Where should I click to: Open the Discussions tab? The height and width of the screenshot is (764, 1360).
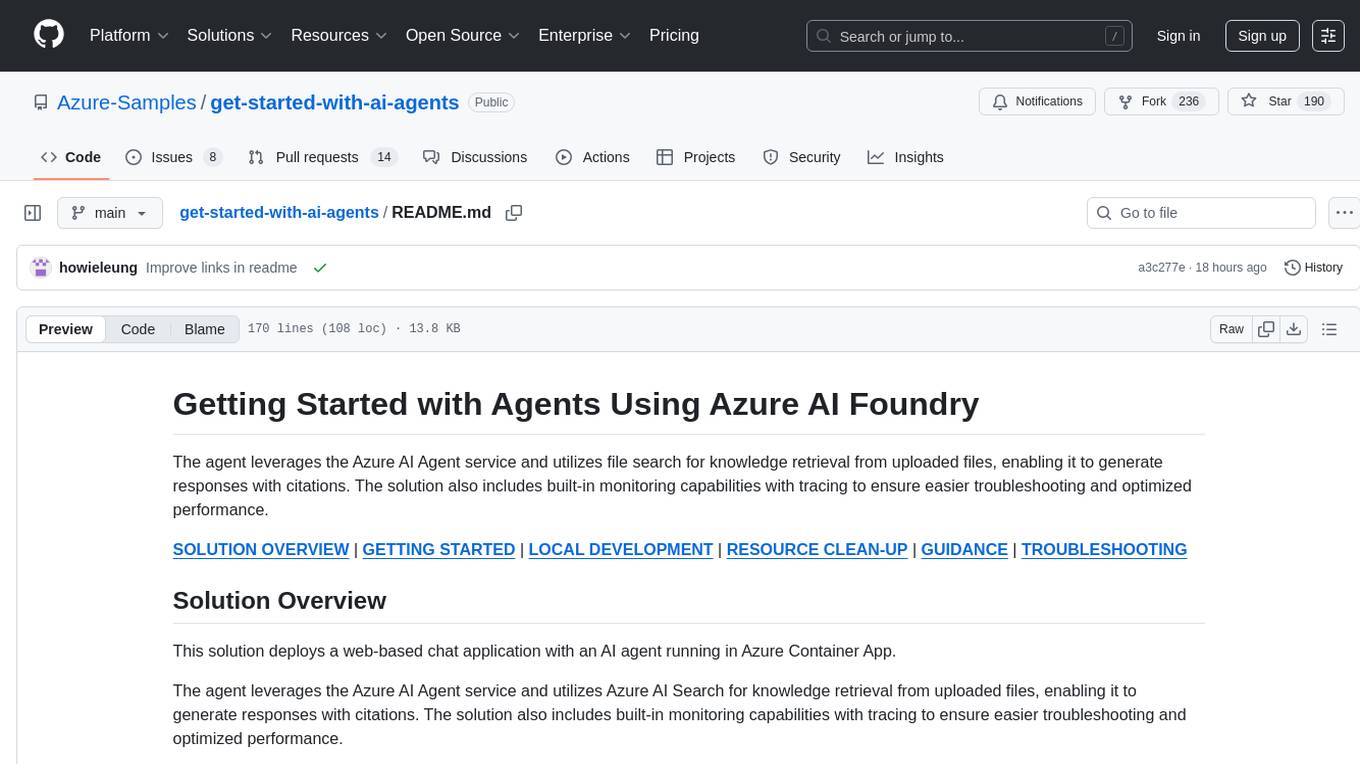click(x=475, y=157)
